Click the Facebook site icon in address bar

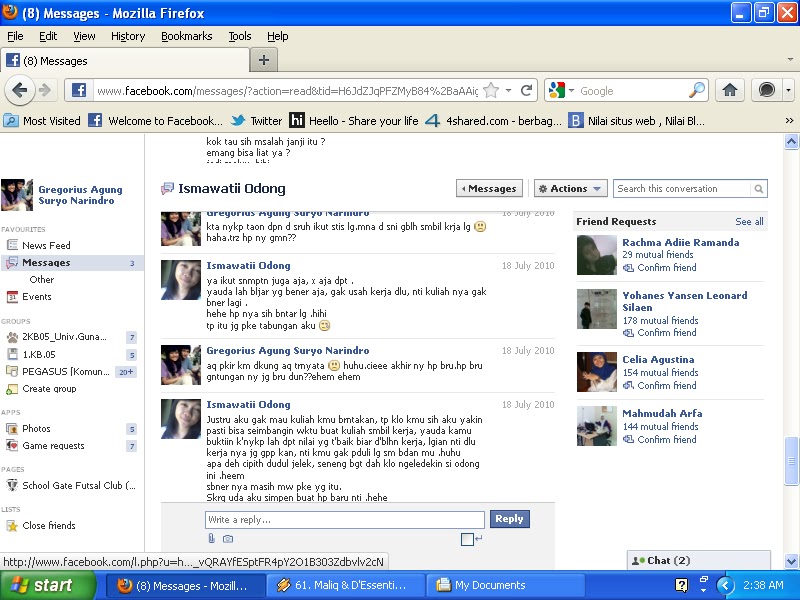[x=79, y=90]
